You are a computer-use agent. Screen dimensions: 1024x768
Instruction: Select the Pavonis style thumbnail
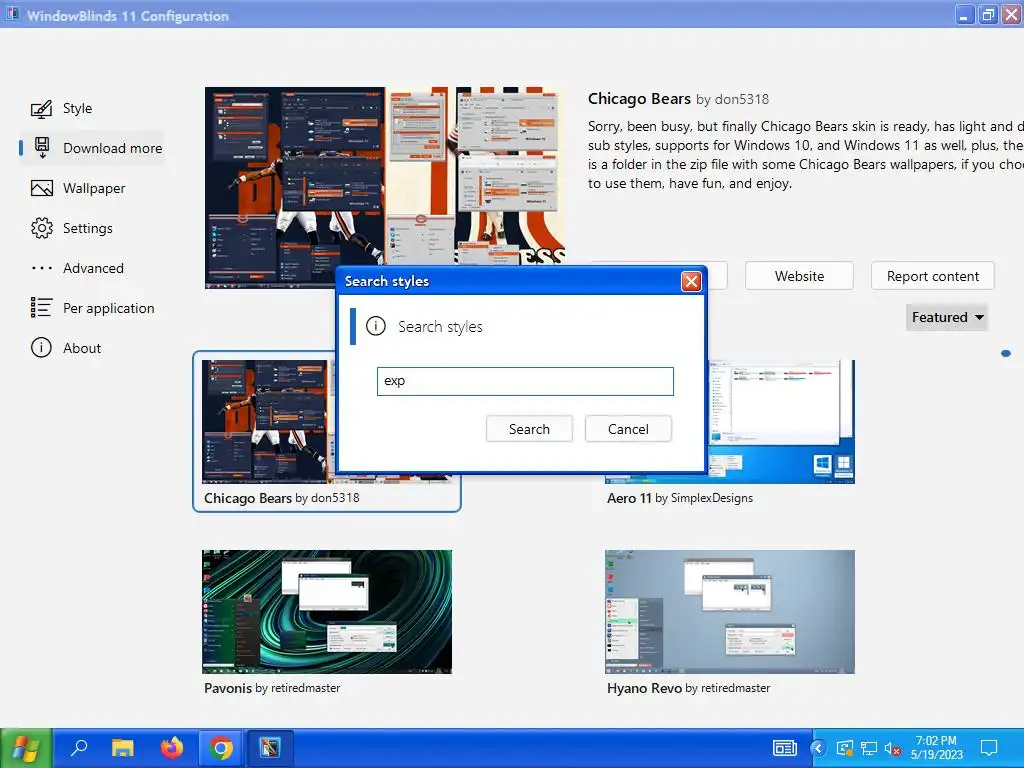pos(327,612)
